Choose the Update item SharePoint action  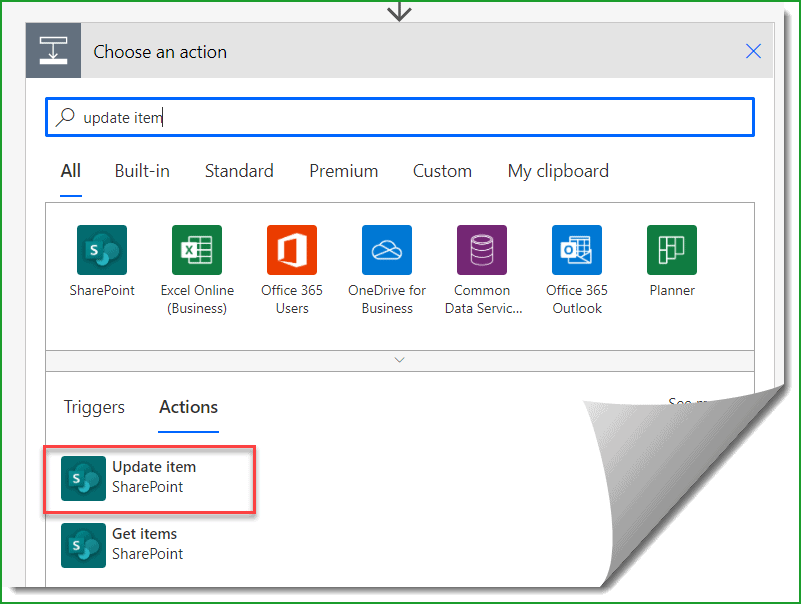tap(150, 478)
